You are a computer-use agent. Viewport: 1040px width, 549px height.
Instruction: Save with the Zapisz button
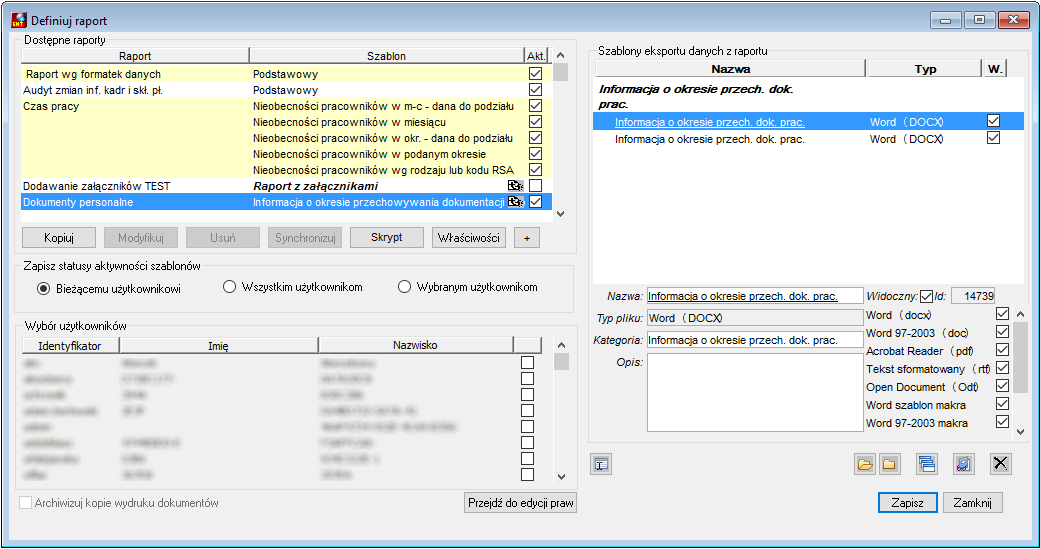coord(907,503)
